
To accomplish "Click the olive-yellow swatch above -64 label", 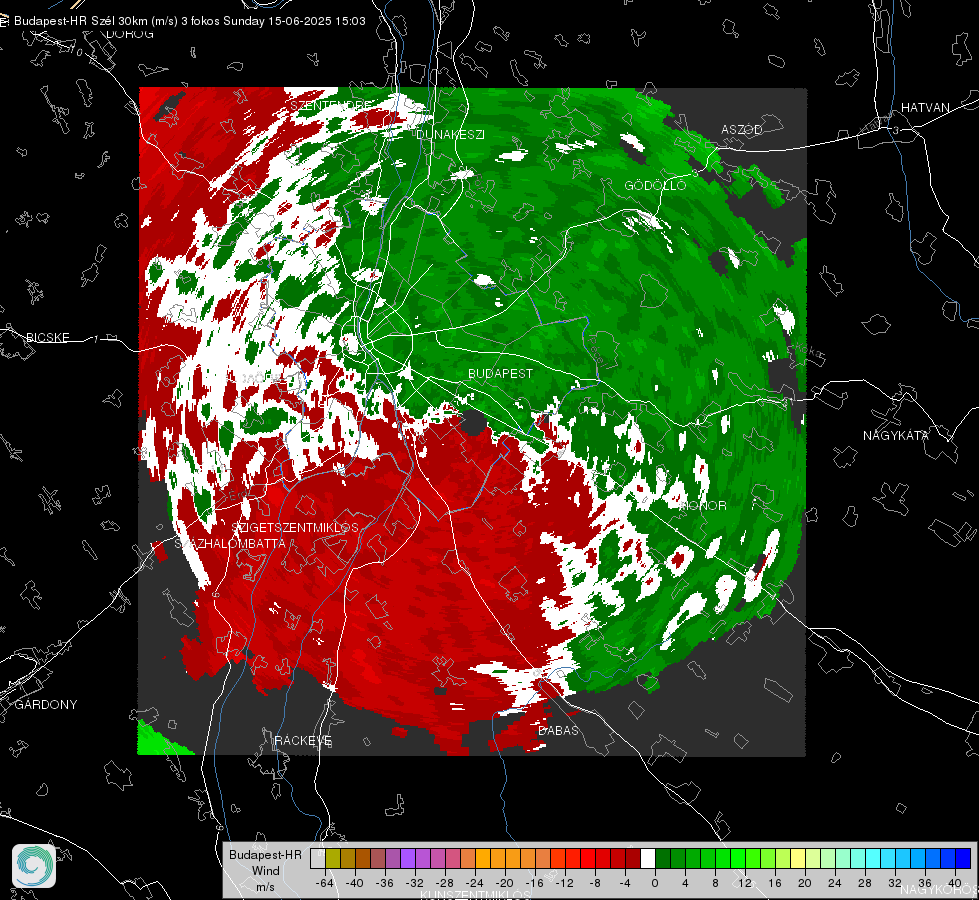I will pyautogui.click(x=333, y=859).
